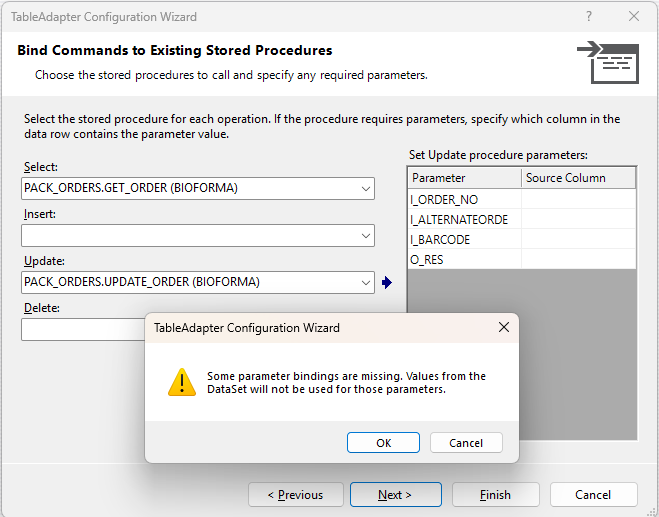Select the I_ORDER_NO parameter row
Image resolution: width=659 pixels, height=517 pixels.
coord(464,199)
